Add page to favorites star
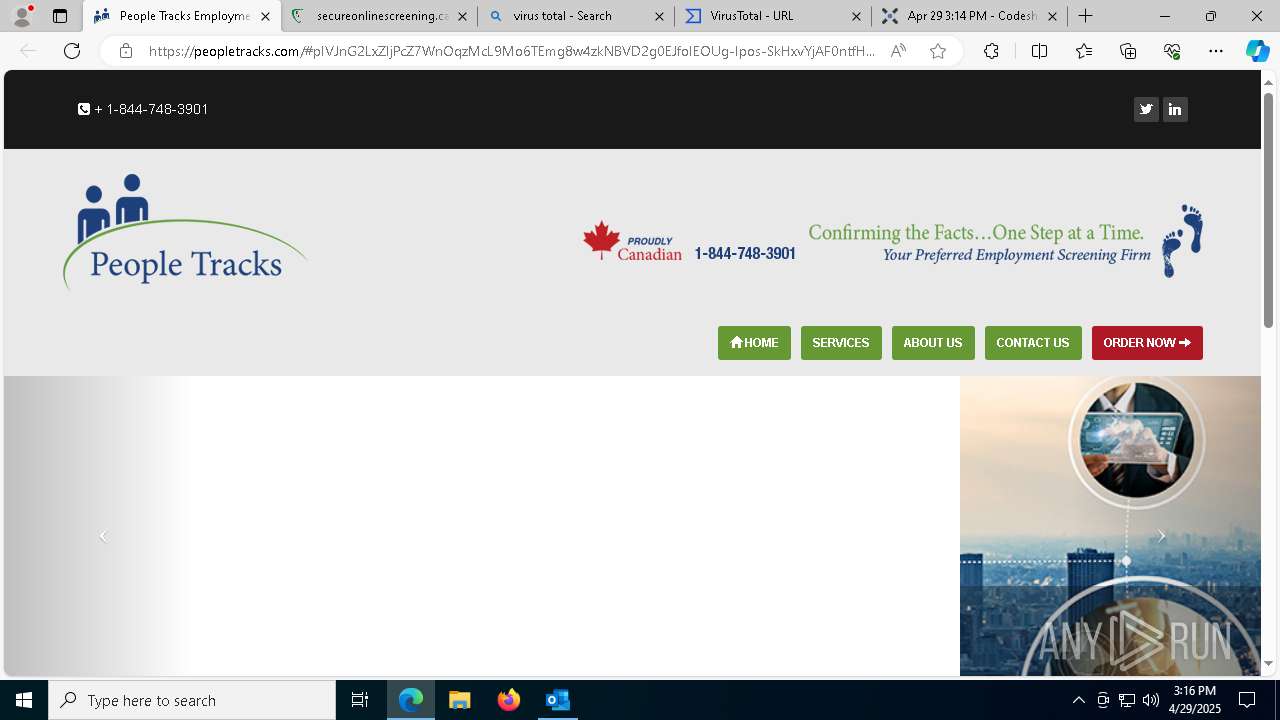 [938, 51]
